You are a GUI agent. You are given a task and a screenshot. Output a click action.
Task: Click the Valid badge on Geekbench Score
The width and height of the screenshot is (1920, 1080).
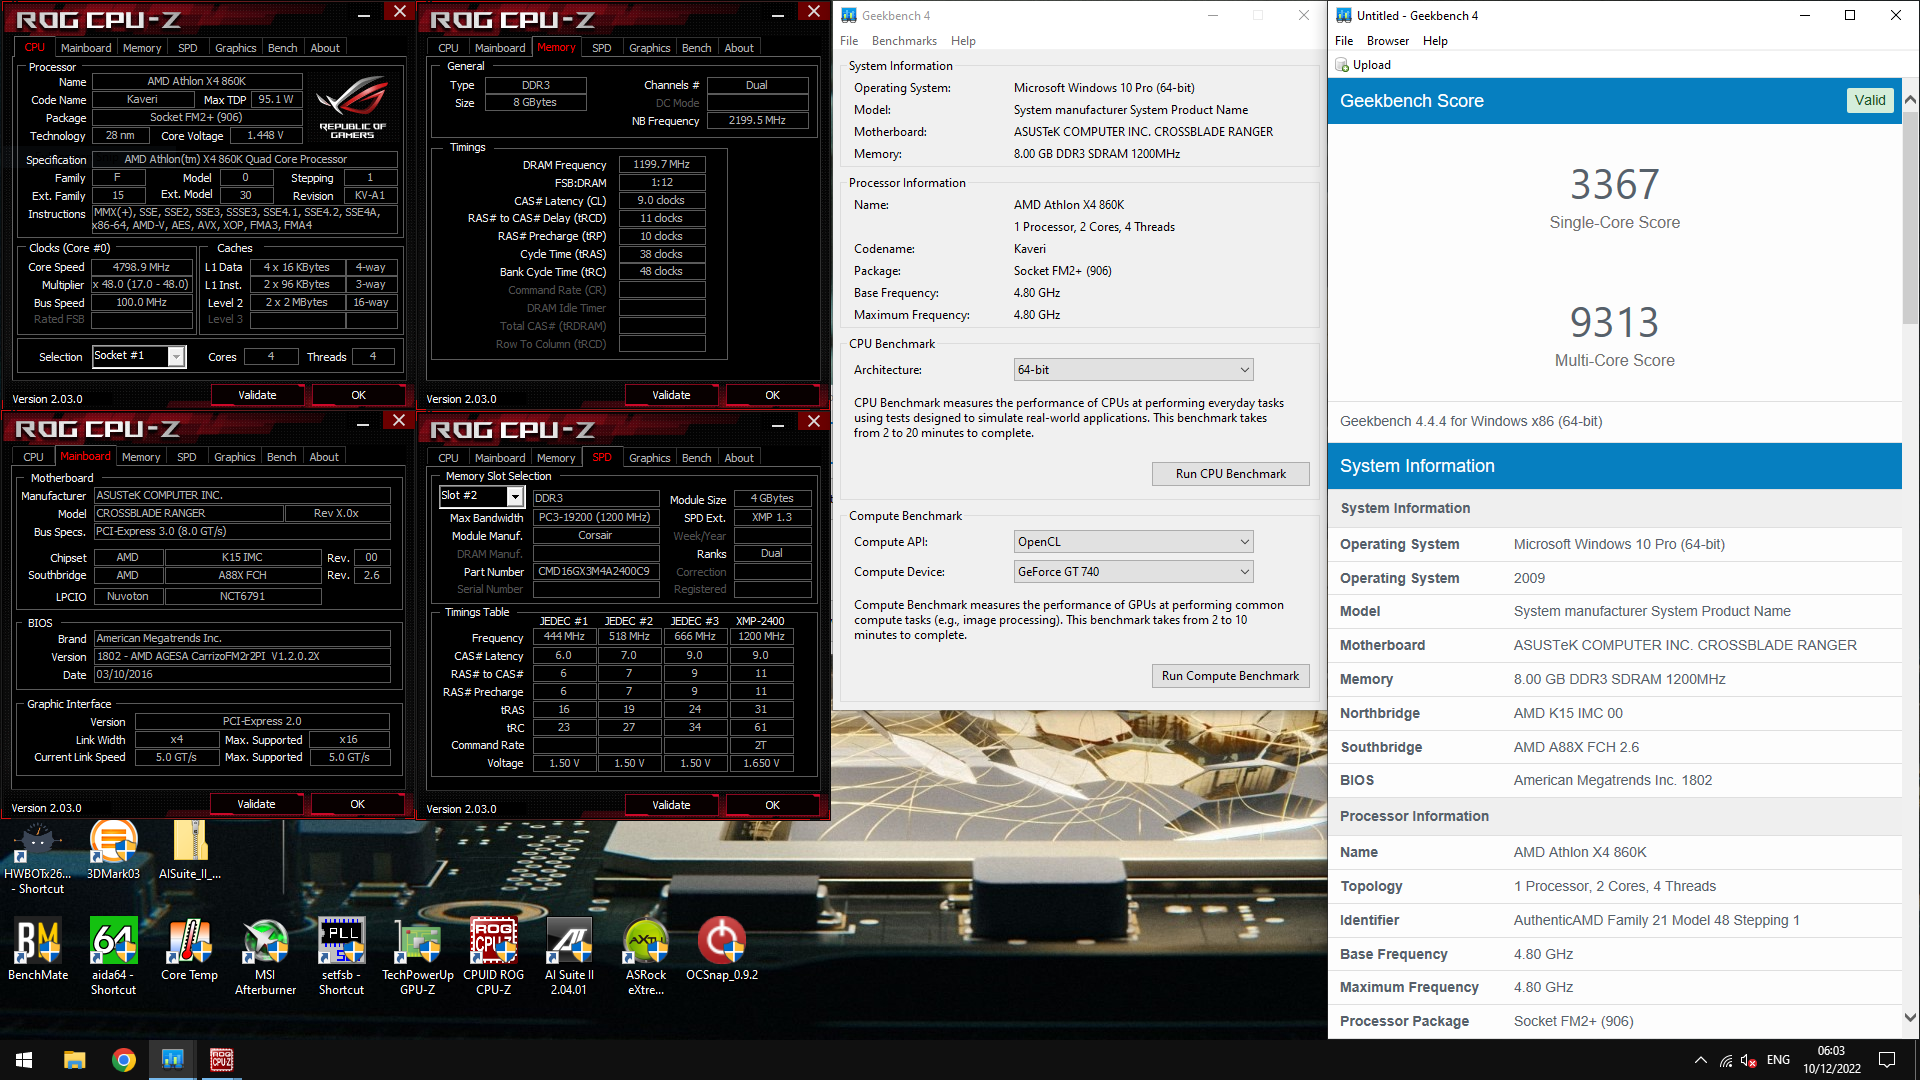(x=1869, y=101)
